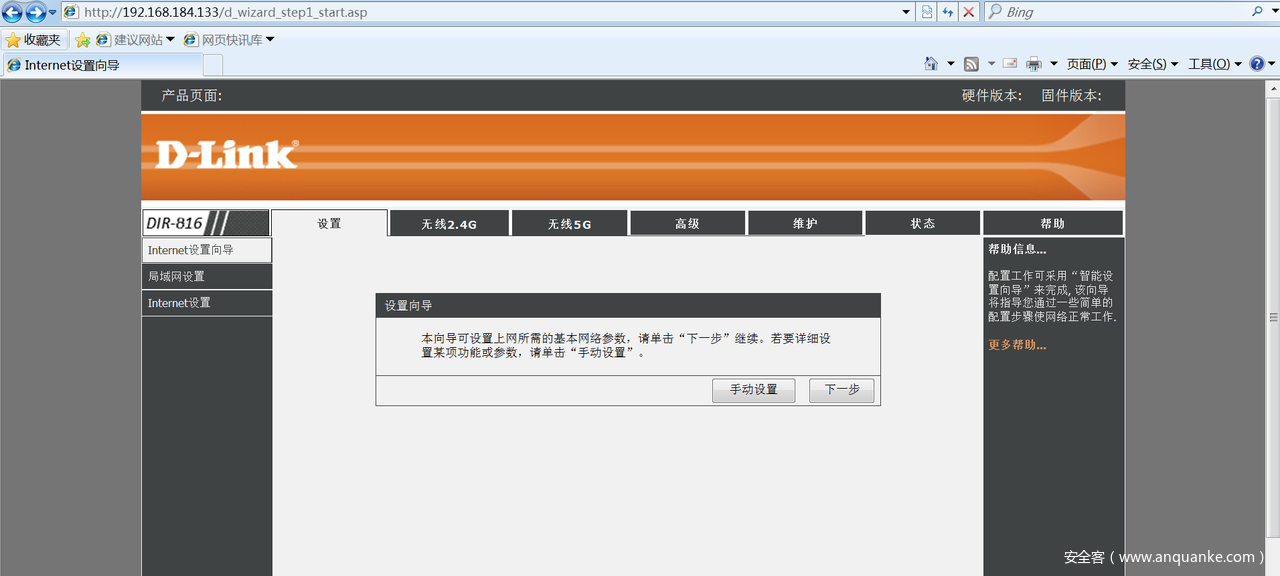Click the 手动设置 button
Screen dimensions: 1280x576
tap(753, 390)
